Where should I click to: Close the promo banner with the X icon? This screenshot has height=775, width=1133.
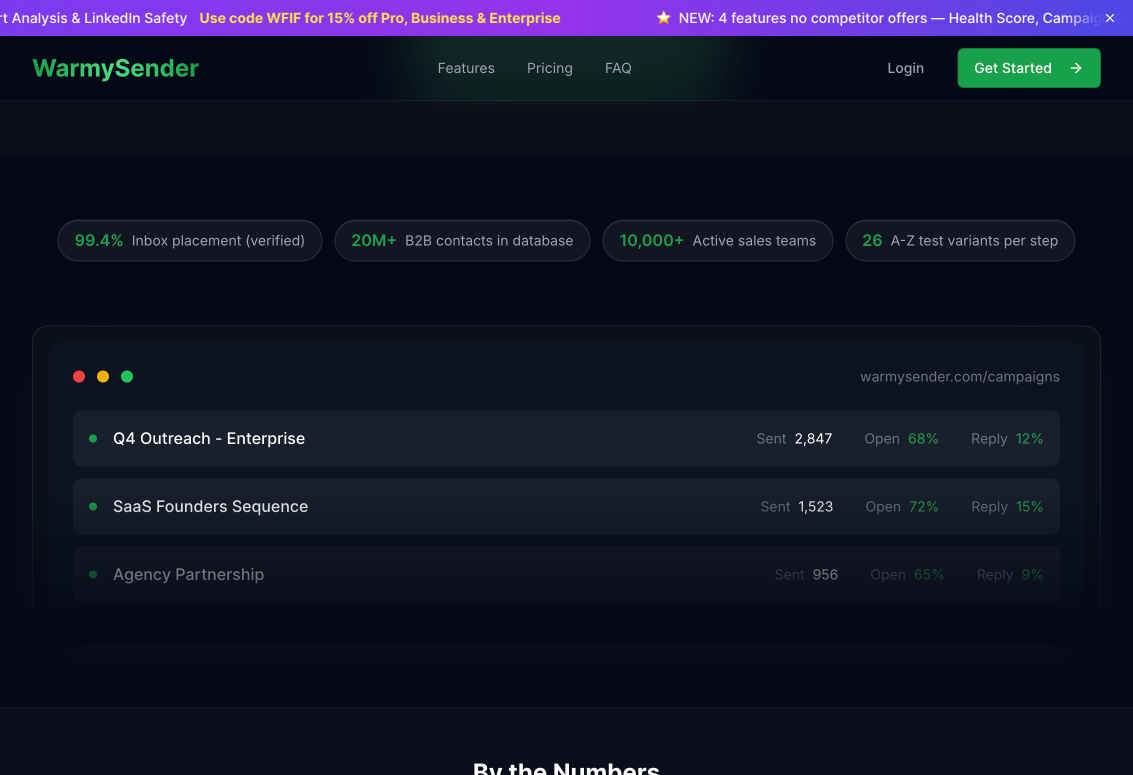pyautogui.click(x=1109, y=18)
